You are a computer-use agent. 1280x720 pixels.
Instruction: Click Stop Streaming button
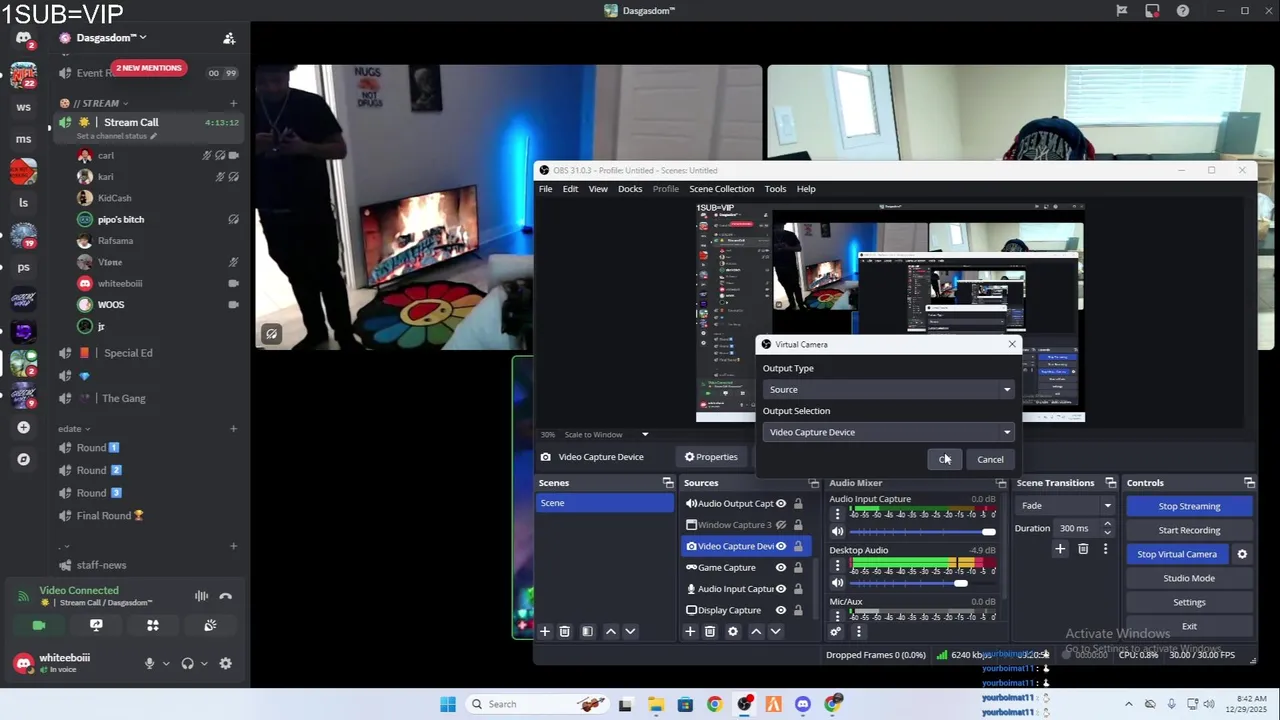click(1189, 506)
